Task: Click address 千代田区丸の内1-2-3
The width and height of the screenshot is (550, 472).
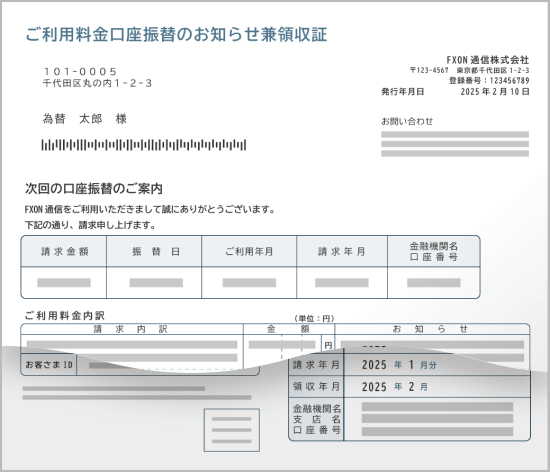Action: pyautogui.click(x=97, y=83)
